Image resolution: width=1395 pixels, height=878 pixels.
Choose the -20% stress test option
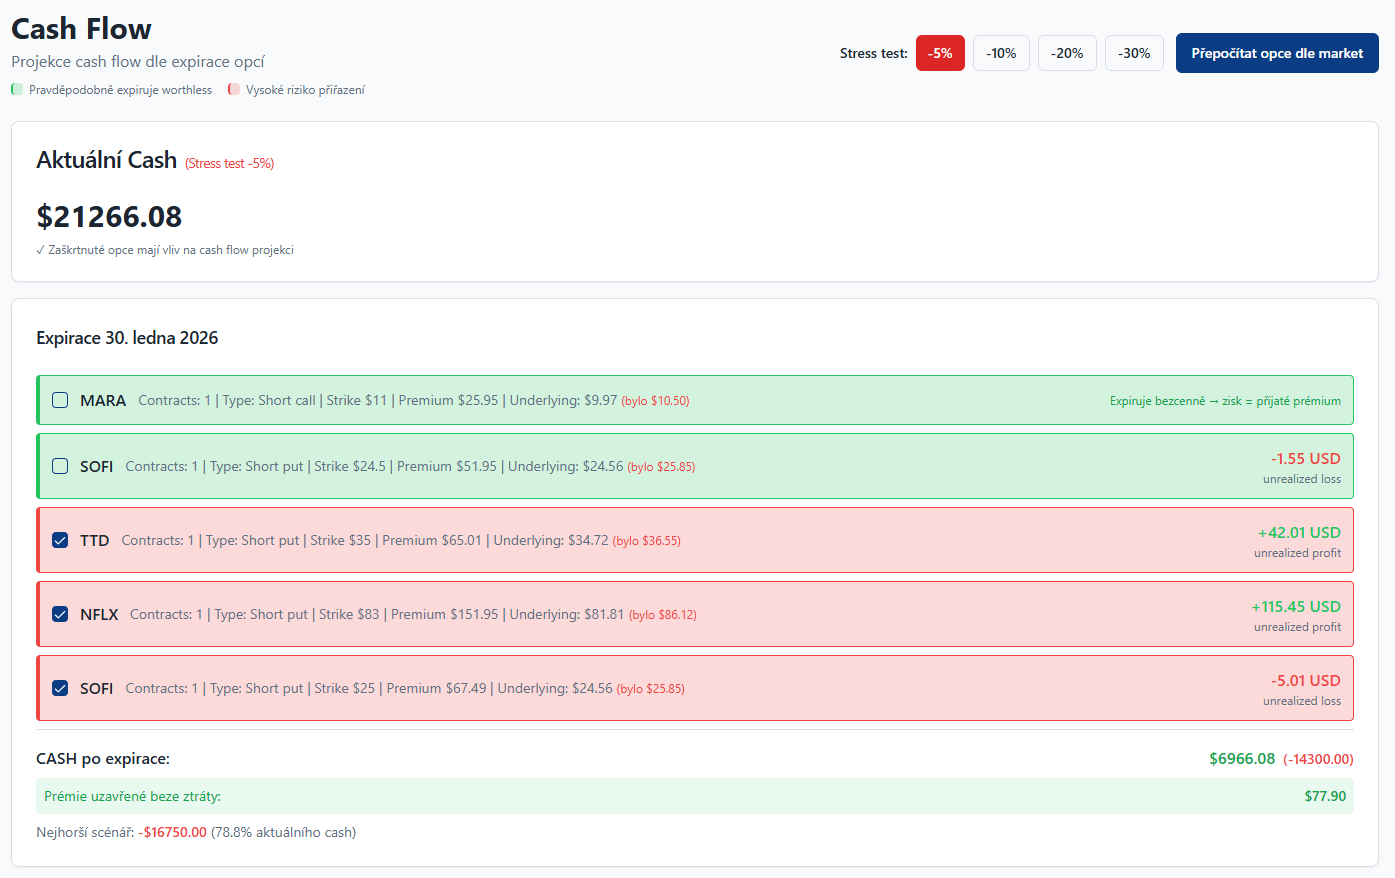point(1067,53)
